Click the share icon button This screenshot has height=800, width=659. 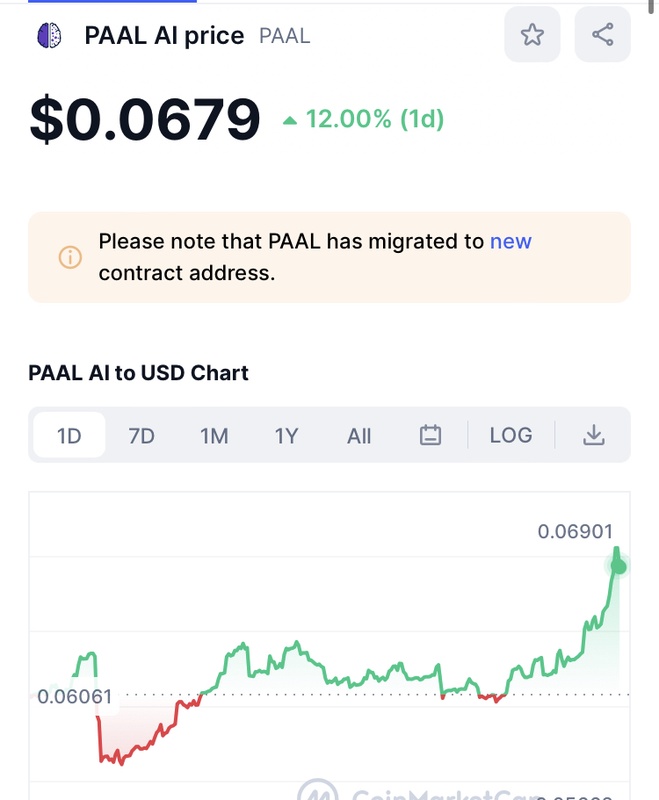[x=602, y=35]
